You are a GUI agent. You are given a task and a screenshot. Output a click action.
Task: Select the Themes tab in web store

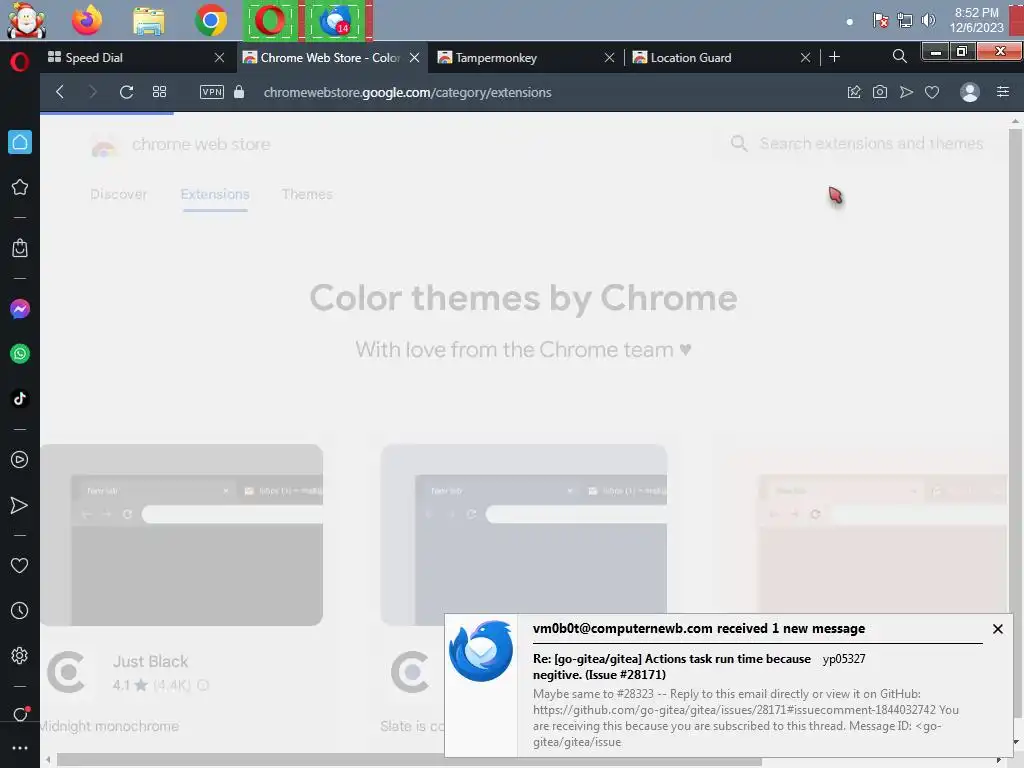pyautogui.click(x=307, y=194)
